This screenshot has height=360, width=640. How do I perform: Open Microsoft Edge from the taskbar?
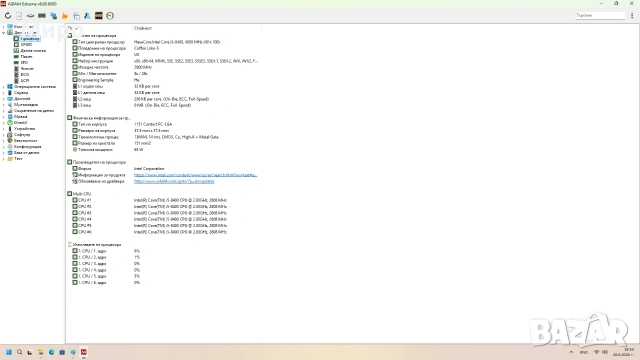(x=51, y=352)
